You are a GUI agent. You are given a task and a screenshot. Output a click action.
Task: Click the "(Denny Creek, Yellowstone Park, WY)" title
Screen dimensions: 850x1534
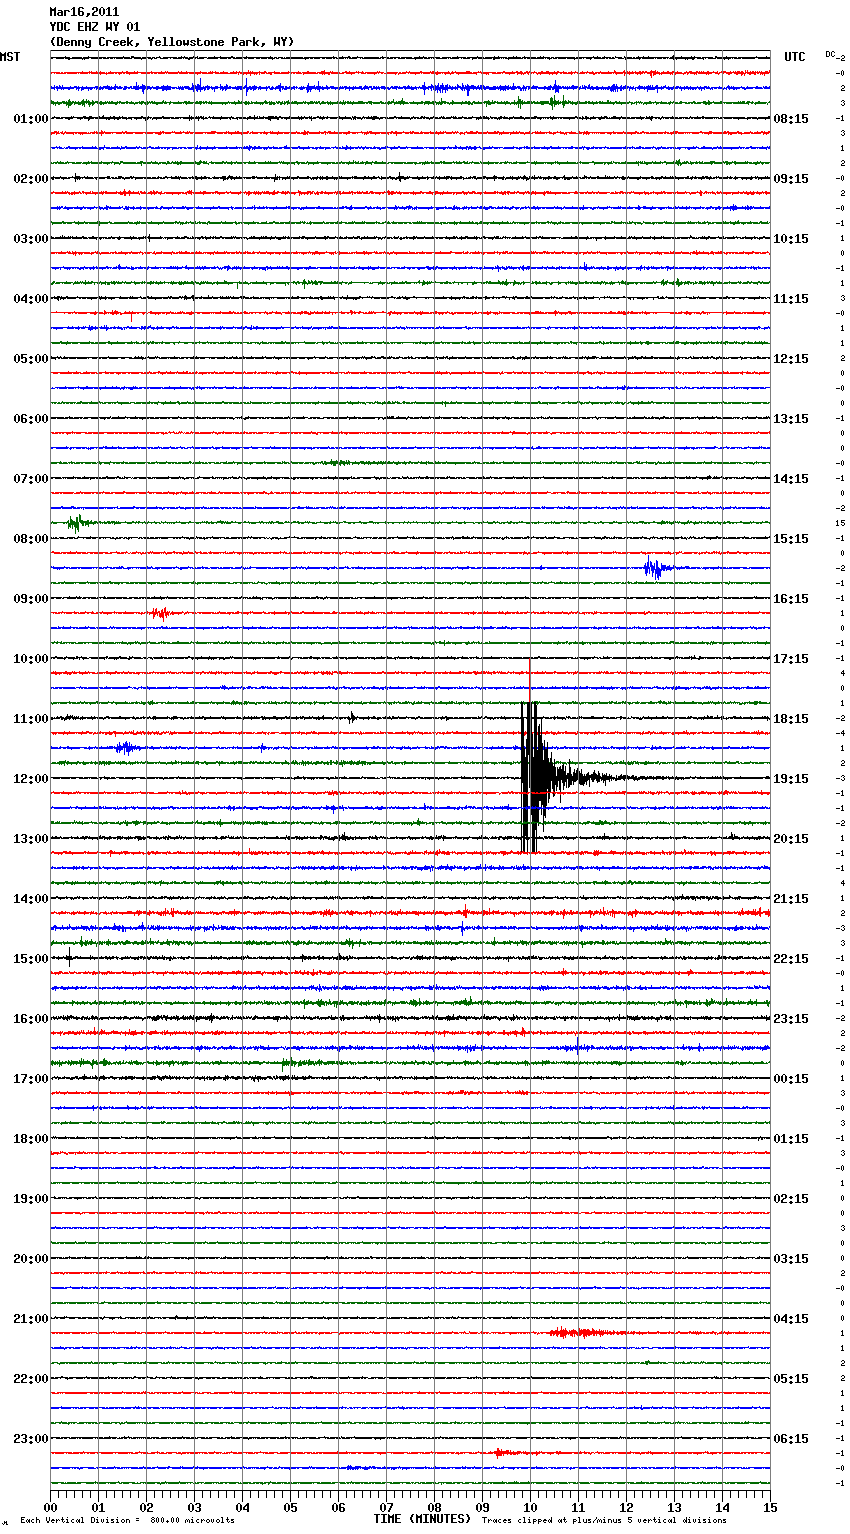click(172, 42)
